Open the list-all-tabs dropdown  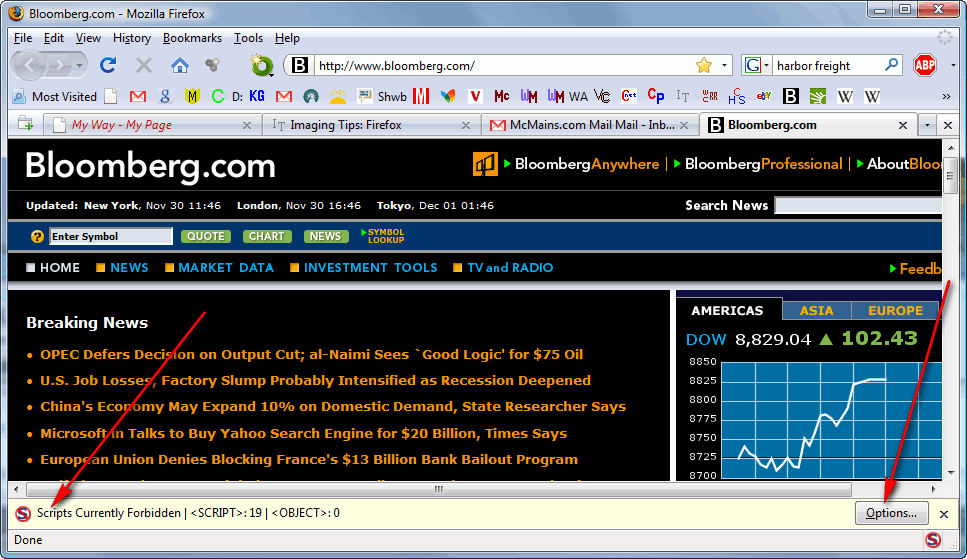(x=926, y=125)
